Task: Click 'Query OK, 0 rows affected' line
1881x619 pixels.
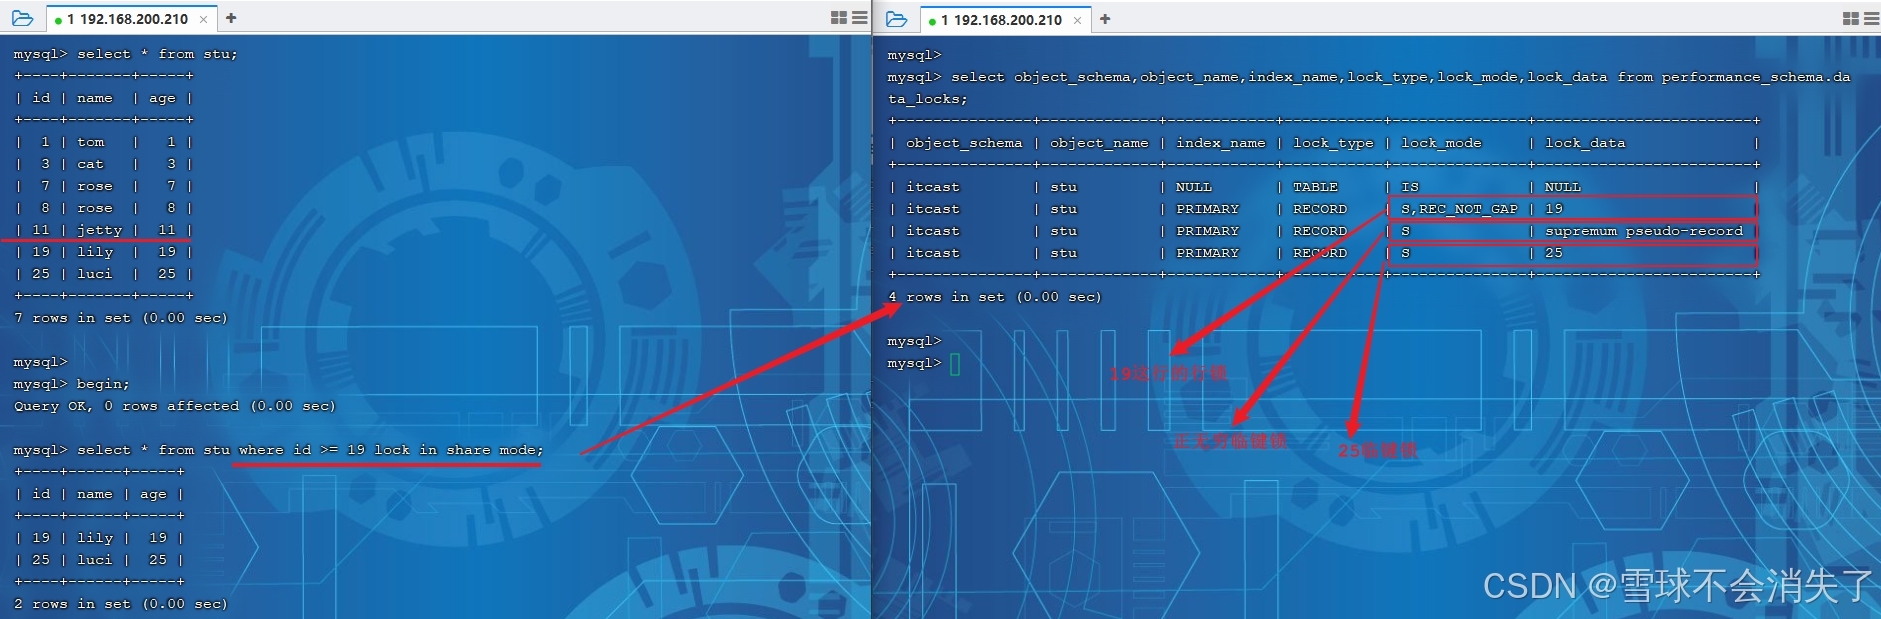Action: 175,406
